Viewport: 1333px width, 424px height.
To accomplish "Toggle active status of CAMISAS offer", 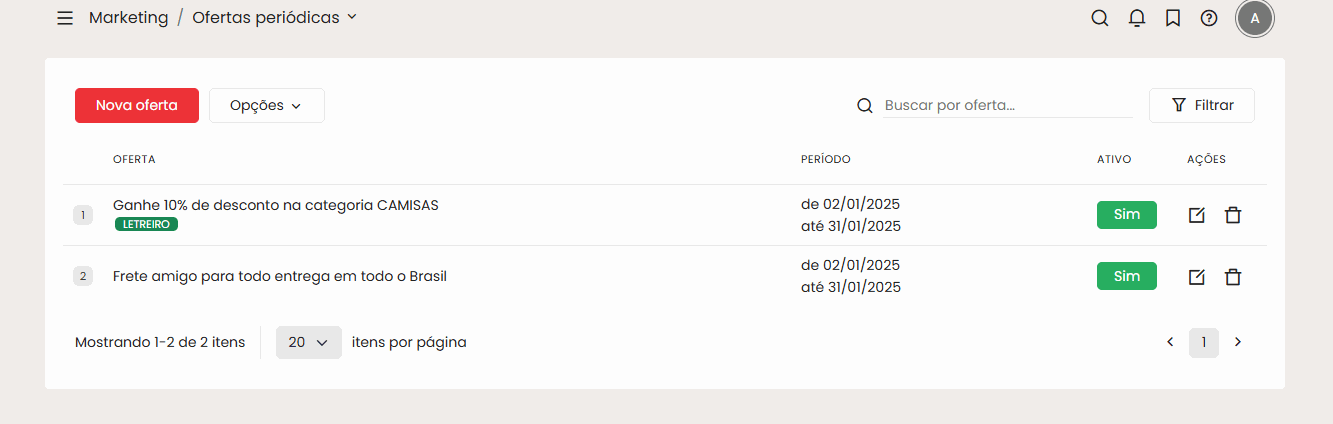I will [1126, 215].
